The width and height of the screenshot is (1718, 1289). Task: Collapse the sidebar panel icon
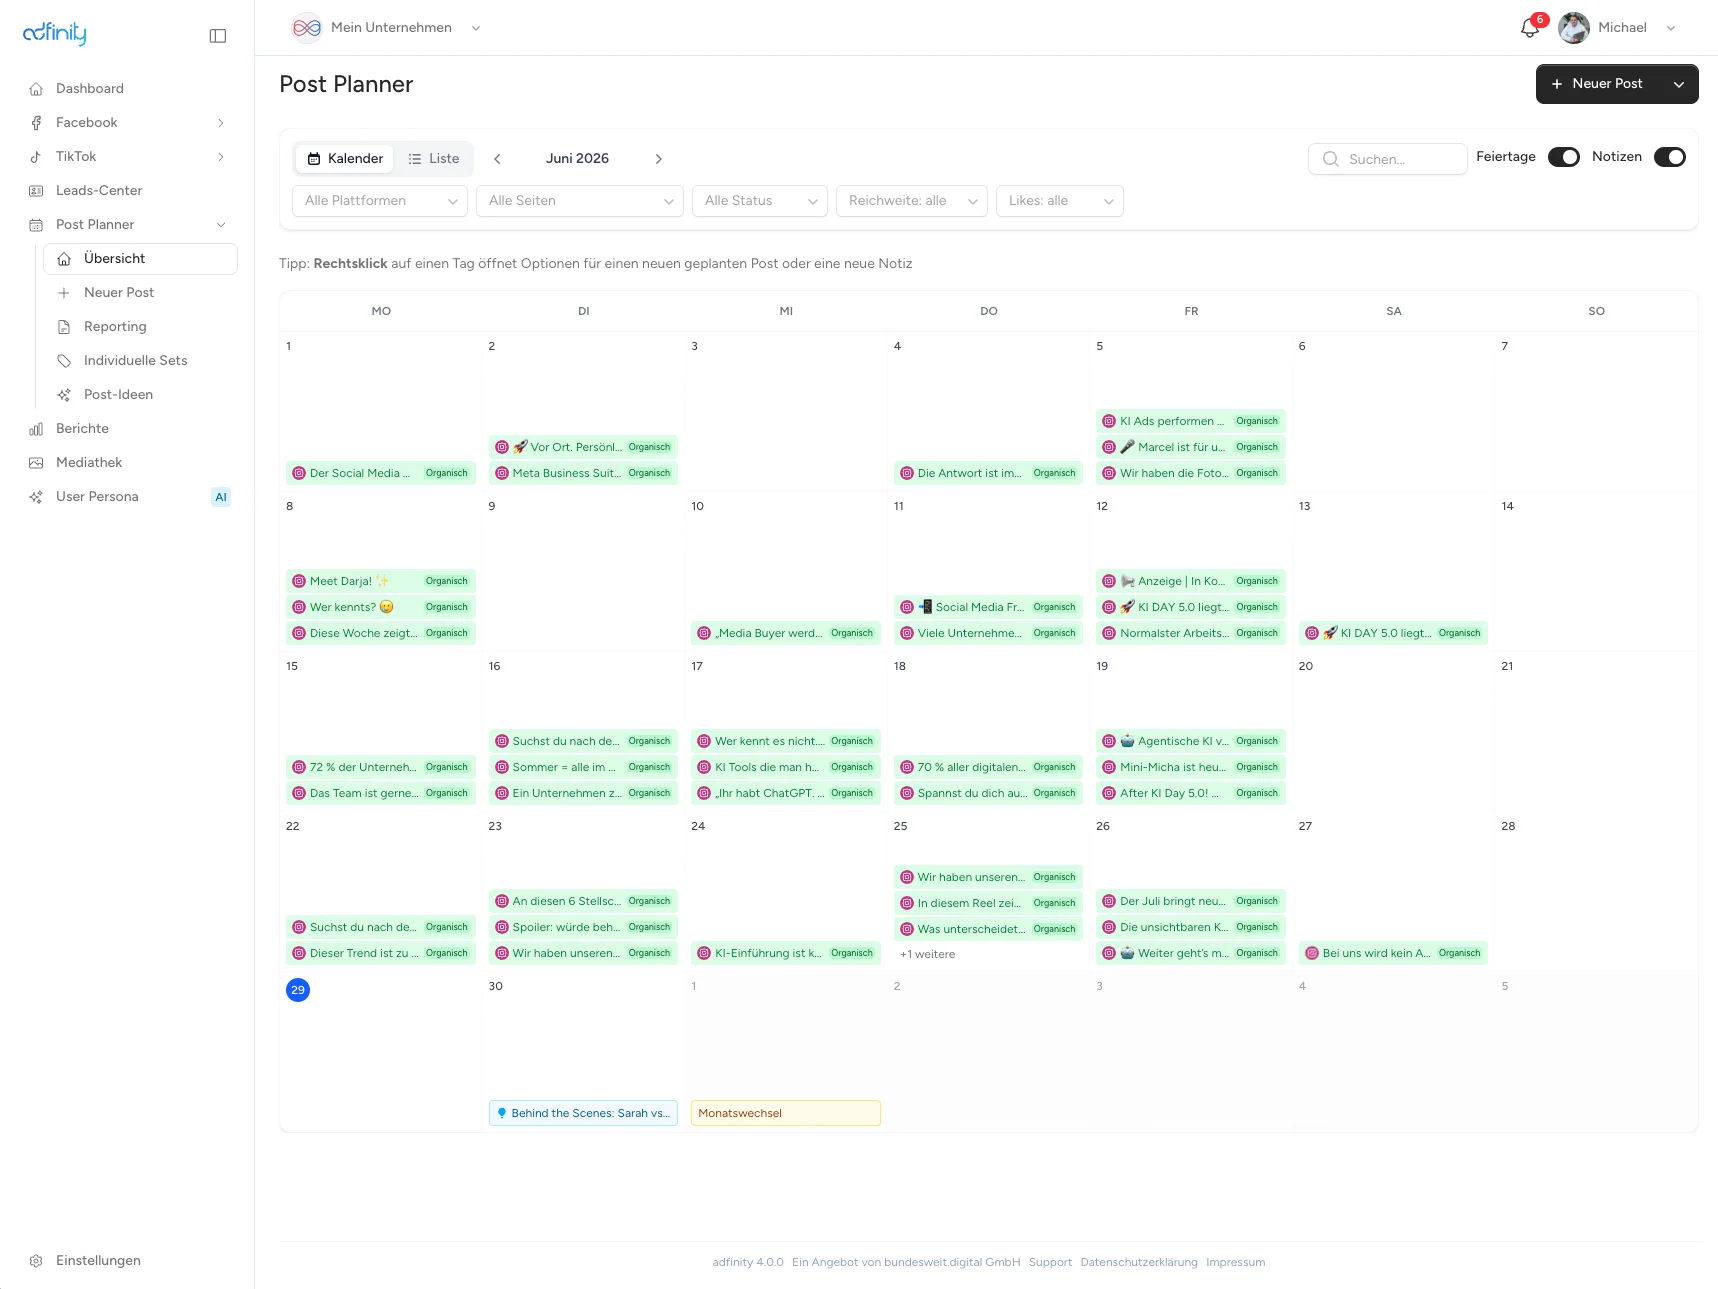[x=218, y=36]
